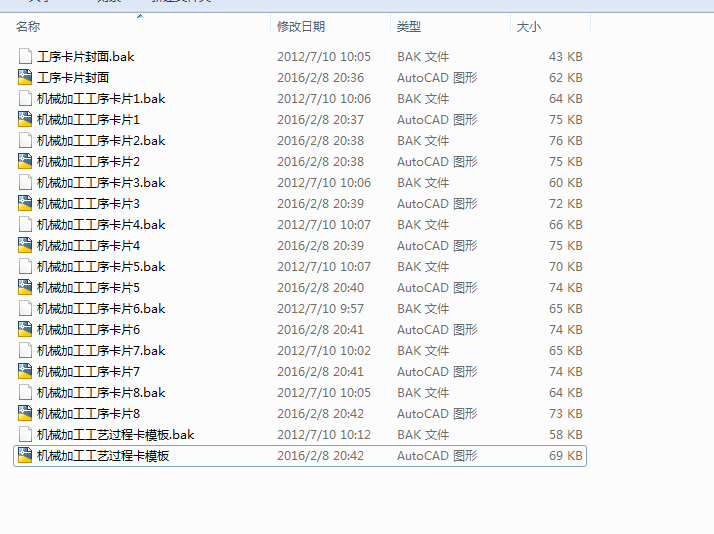Select drawing name 机械加工工序卡片5
This screenshot has height=534, width=714.
pyautogui.click(x=88, y=287)
